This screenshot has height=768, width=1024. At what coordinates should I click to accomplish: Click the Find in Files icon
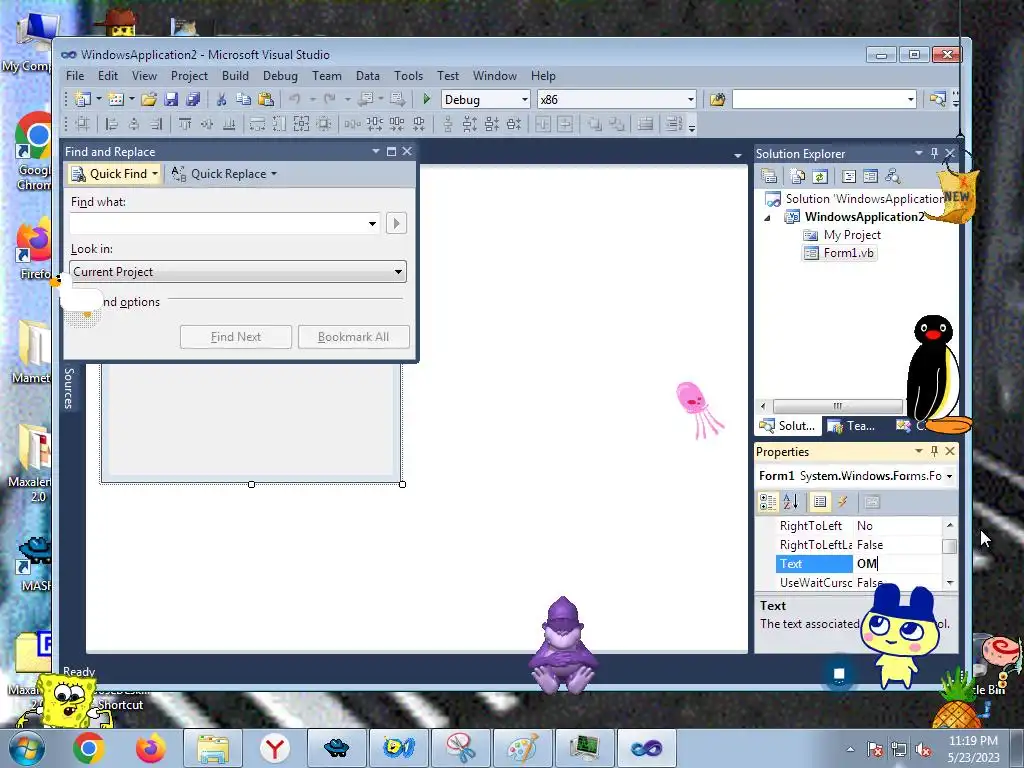pyautogui.click(x=718, y=99)
